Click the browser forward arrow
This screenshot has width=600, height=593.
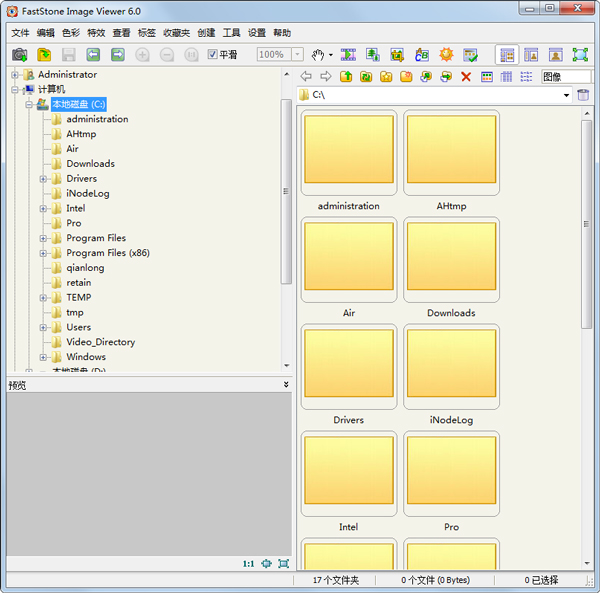coord(326,77)
